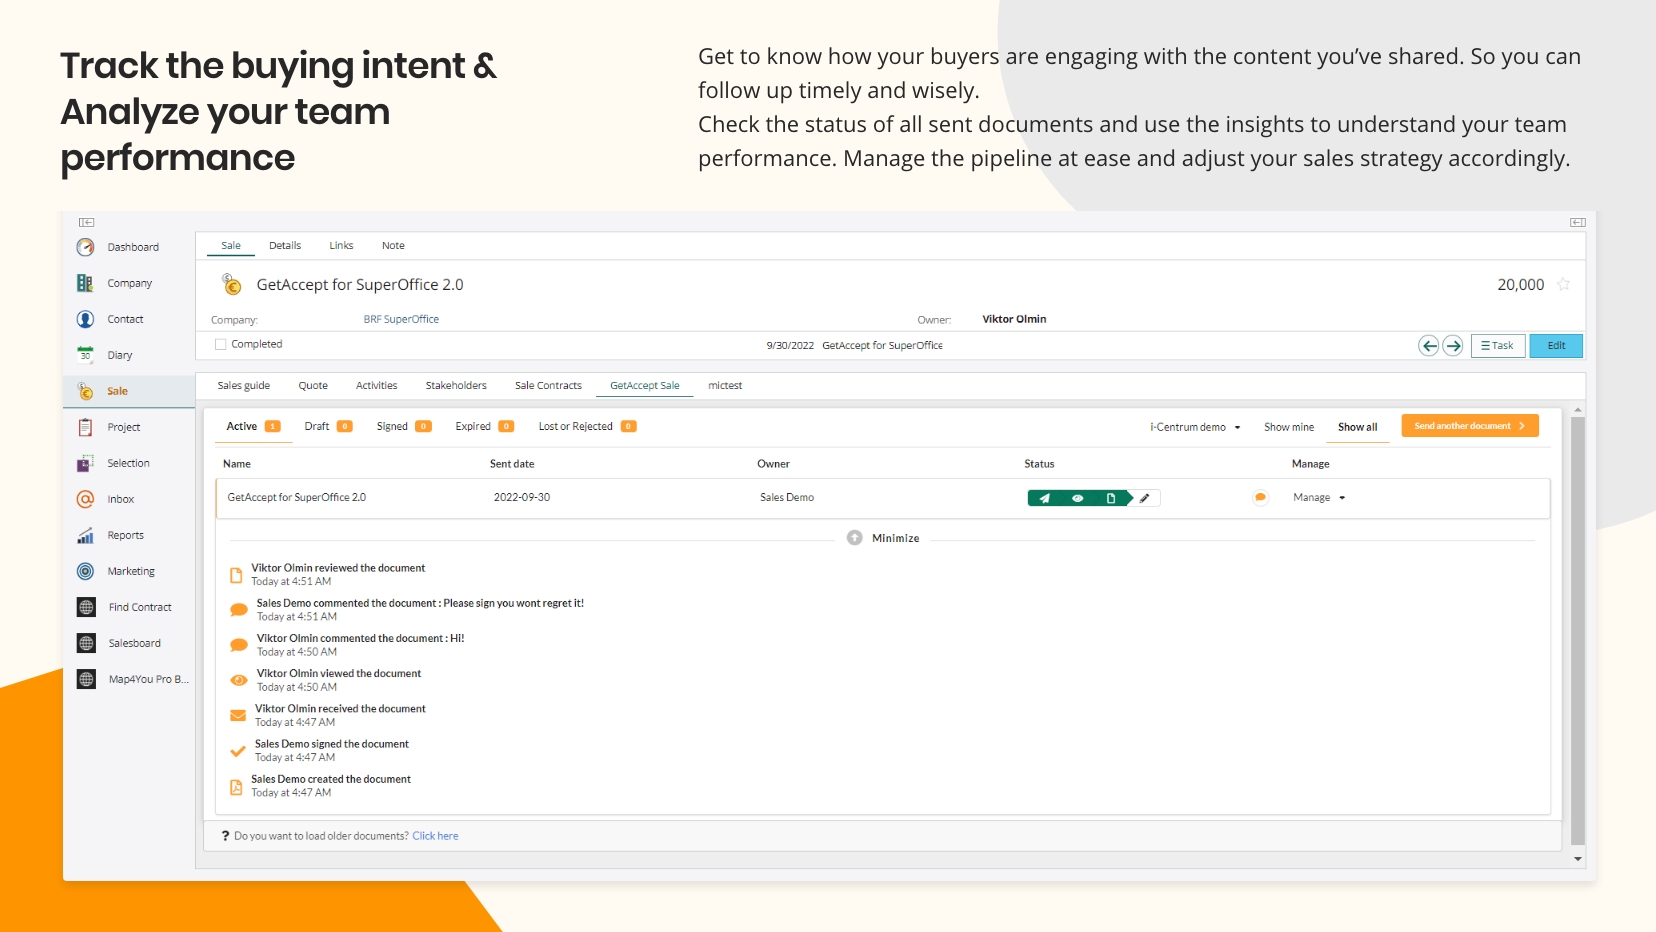The width and height of the screenshot is (1656, 932).
Task: Toggle Show mine filter
Action: tap(1288, 427)
